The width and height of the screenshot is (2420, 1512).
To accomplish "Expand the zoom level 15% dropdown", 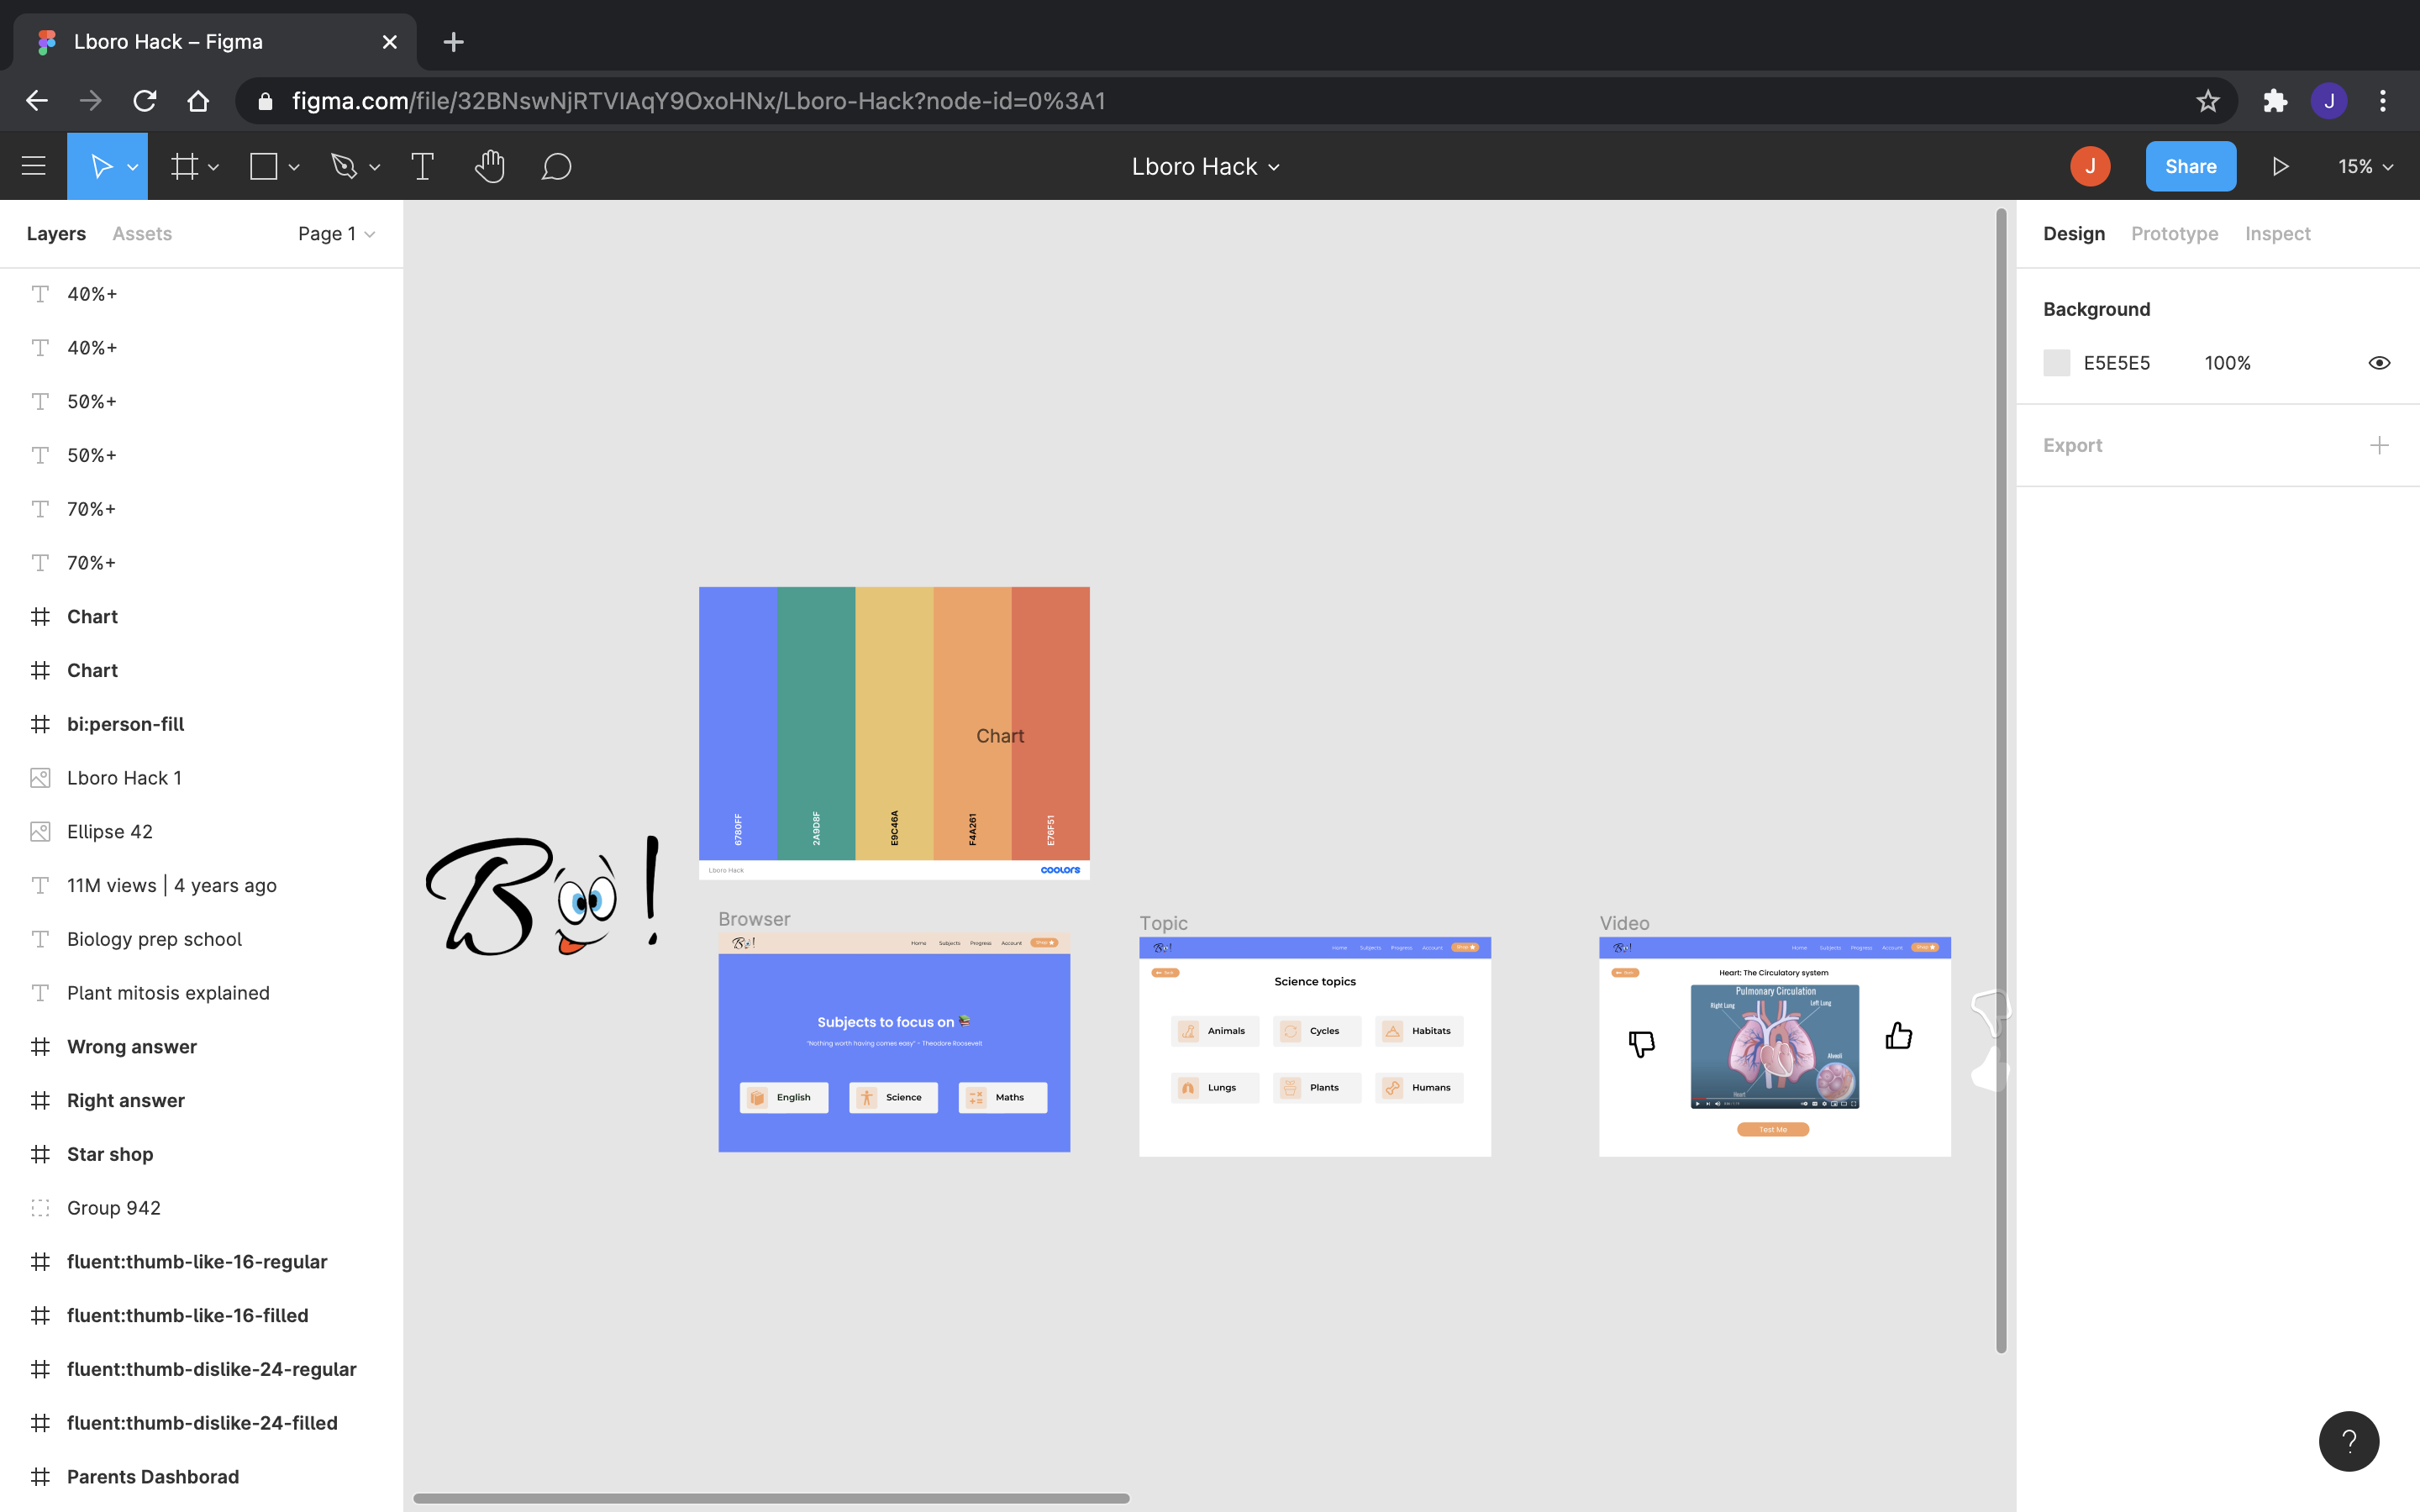I will click(x=2365, y=166).
